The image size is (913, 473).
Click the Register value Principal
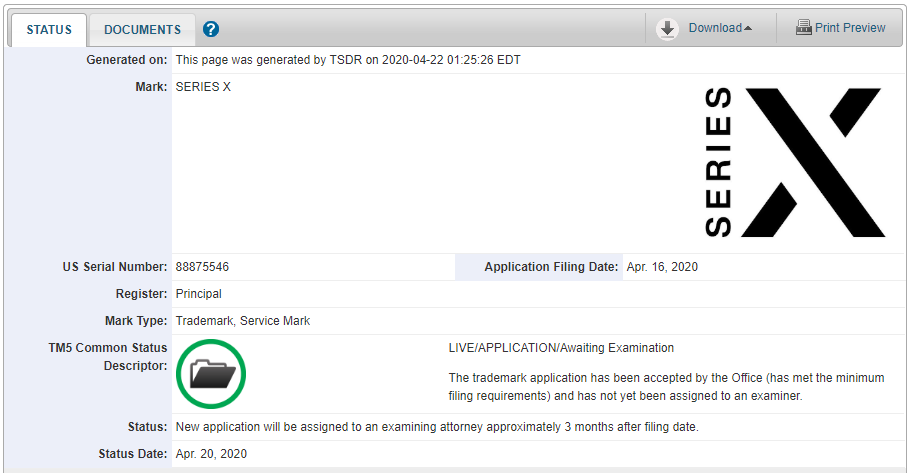click(198, 294)
